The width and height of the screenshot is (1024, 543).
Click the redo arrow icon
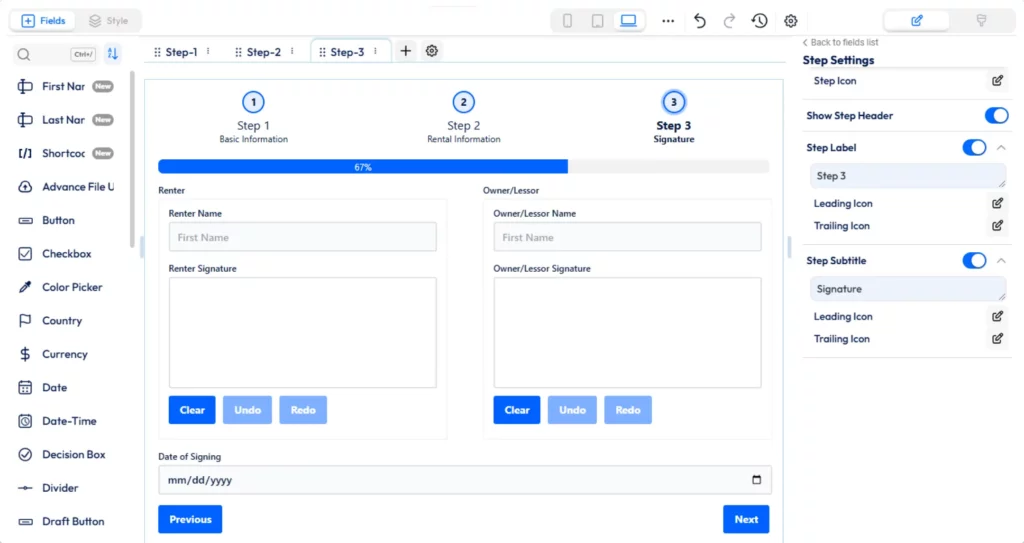[729, 21]
